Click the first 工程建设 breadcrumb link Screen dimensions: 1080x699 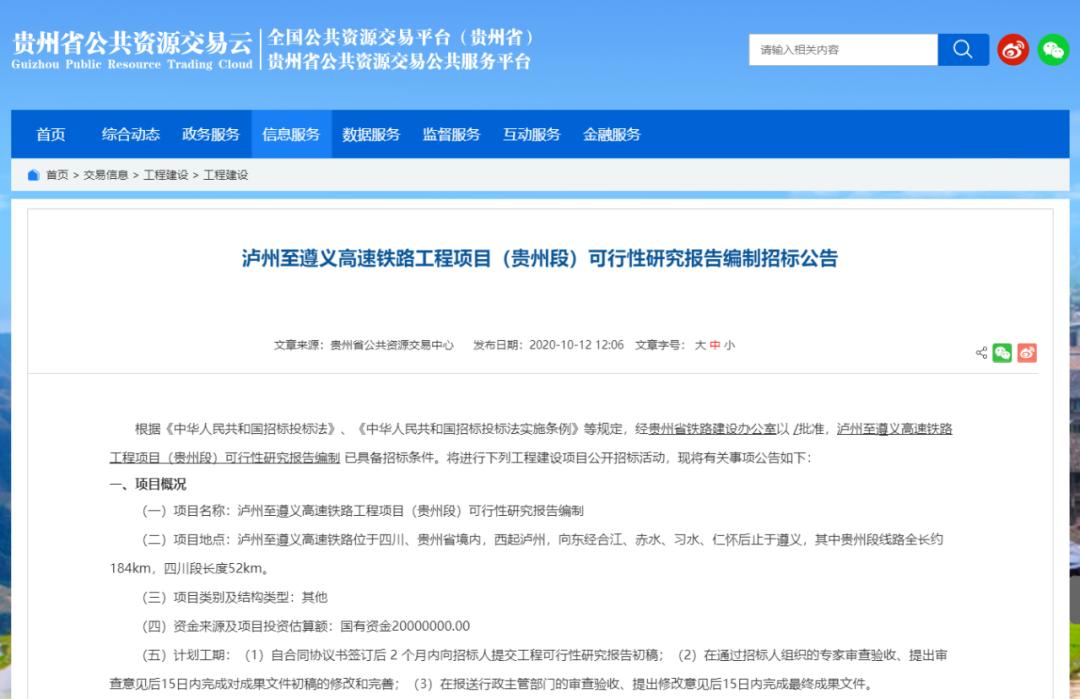[x=165, y=175]
